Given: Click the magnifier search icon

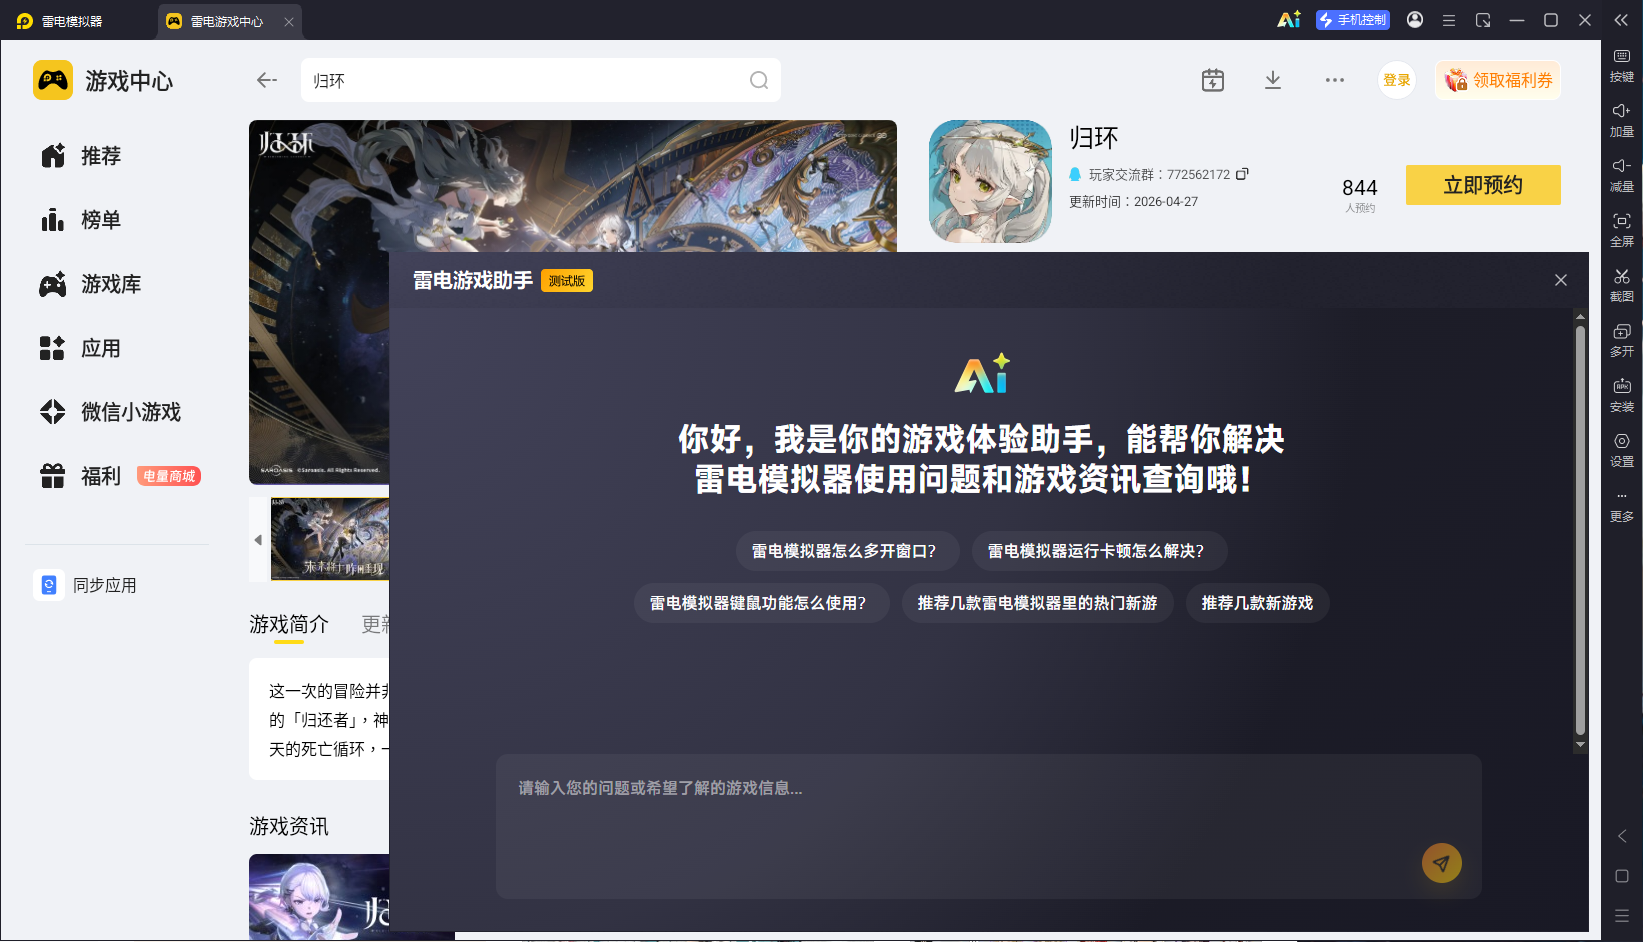Looking at the screenshot, I should [x=759, y=80].
